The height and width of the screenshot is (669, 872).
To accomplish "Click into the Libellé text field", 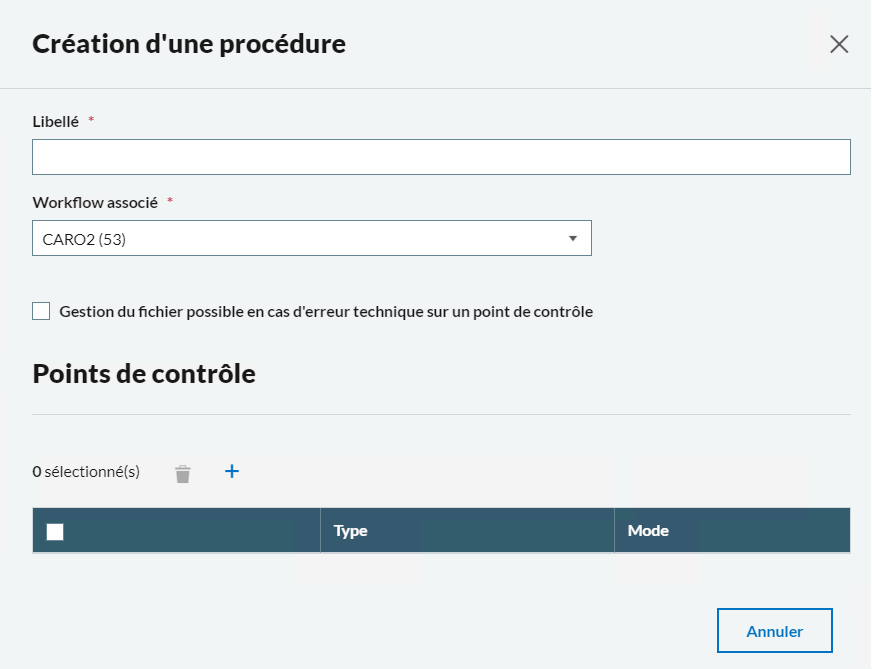I will click(441, 157).
